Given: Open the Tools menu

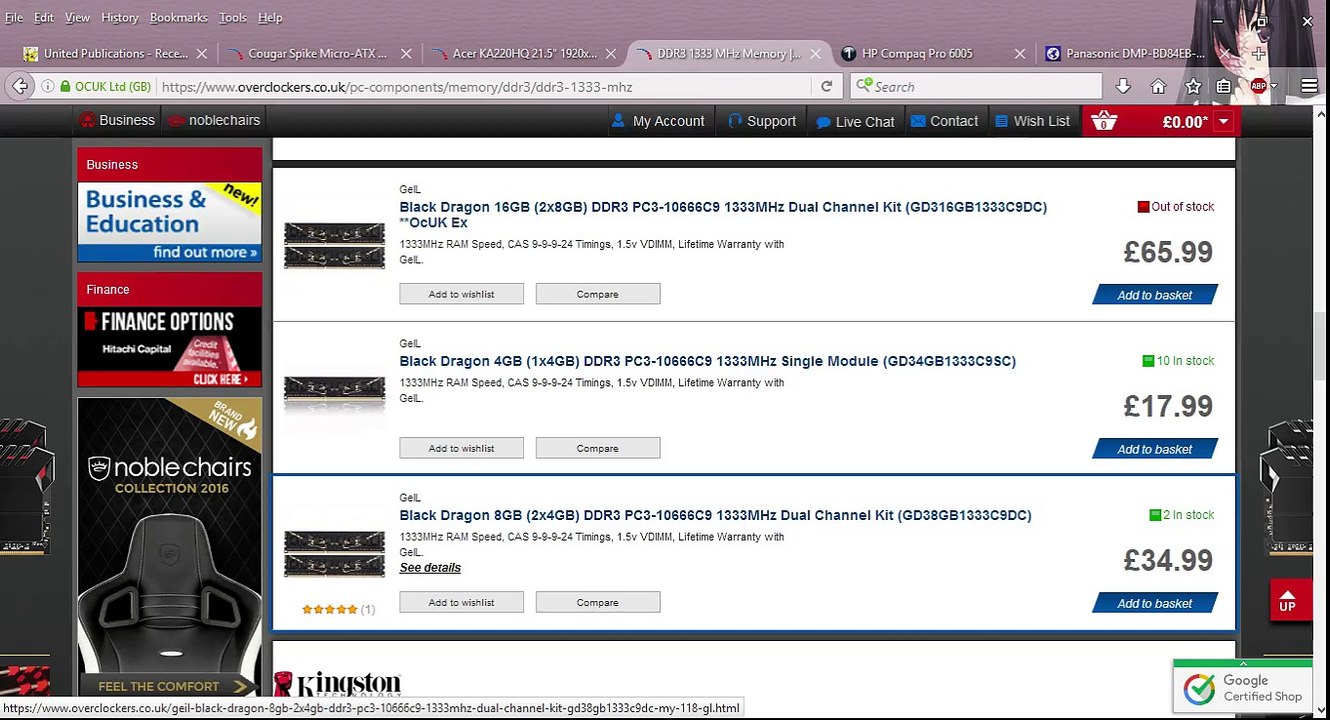Looking at the screenshot, I should [233, 17].
